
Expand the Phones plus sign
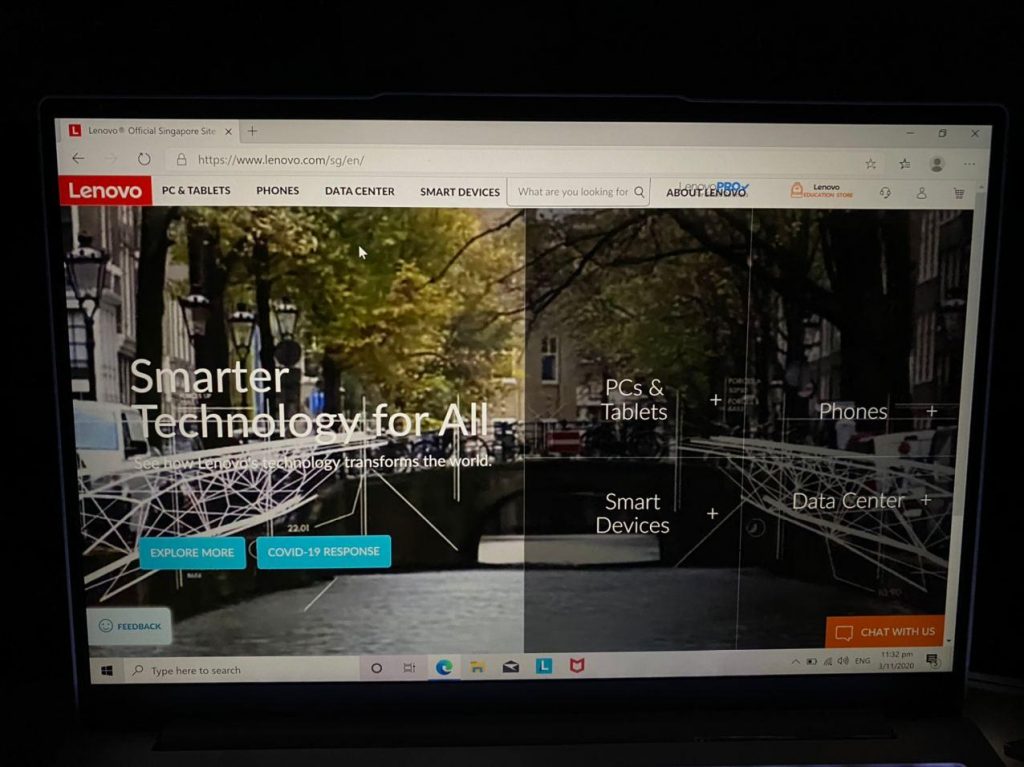pyautogui.click(x=932, y=410)
